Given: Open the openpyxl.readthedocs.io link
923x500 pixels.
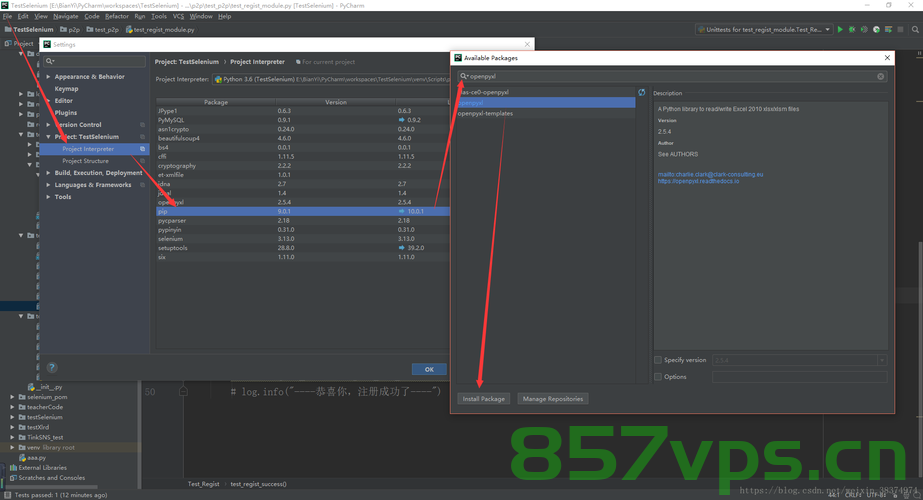Looking at the screenshot, I should click(x=698, y=181).
